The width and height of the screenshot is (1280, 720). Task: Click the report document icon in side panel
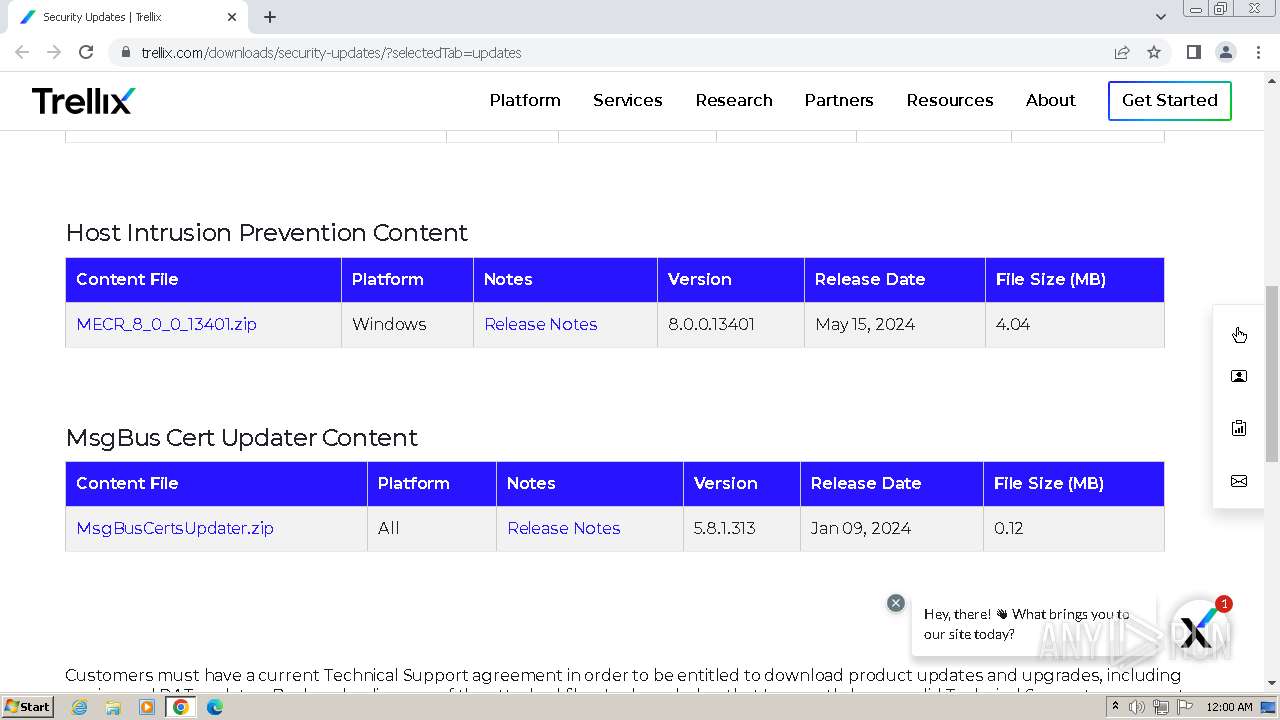pyautogui.click(x=1239, y=428)
